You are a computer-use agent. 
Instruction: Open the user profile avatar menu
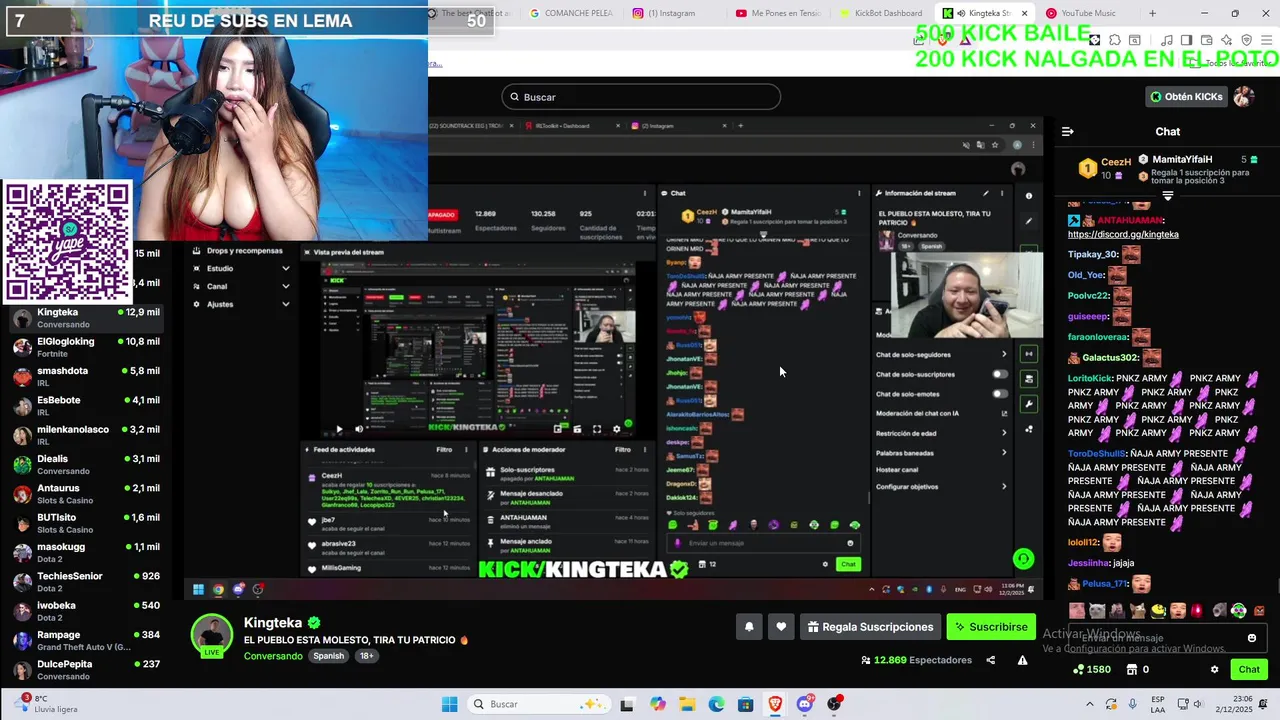1244,97
